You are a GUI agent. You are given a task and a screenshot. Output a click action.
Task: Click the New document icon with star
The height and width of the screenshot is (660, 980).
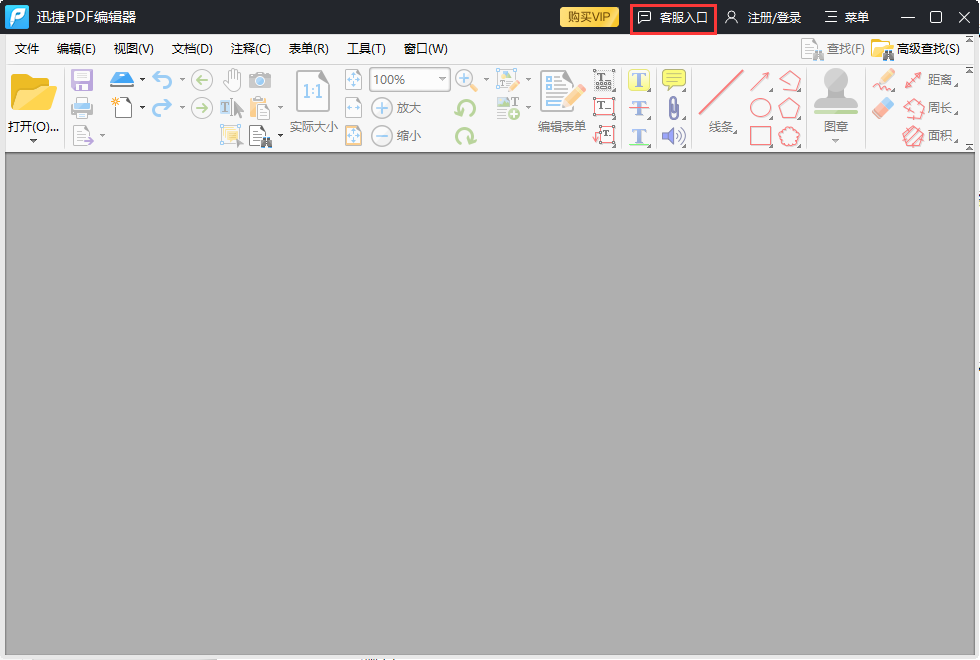coord(122,108)
